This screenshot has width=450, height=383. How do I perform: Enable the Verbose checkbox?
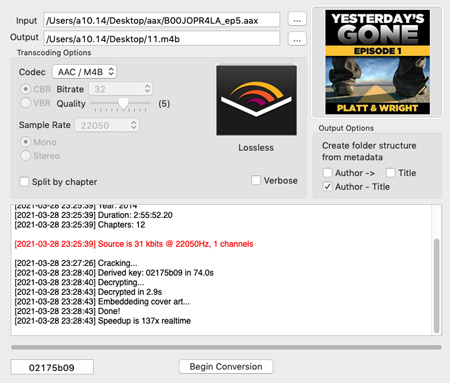256,180
